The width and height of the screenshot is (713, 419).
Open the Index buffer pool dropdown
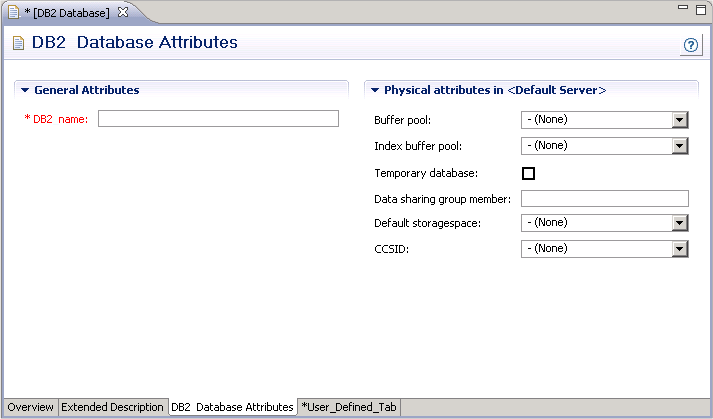pyautogui.click(x=679, y=146)
